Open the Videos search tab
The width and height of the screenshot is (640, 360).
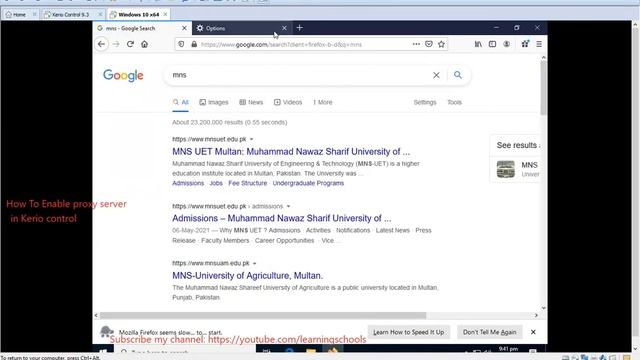coord(288,102)
